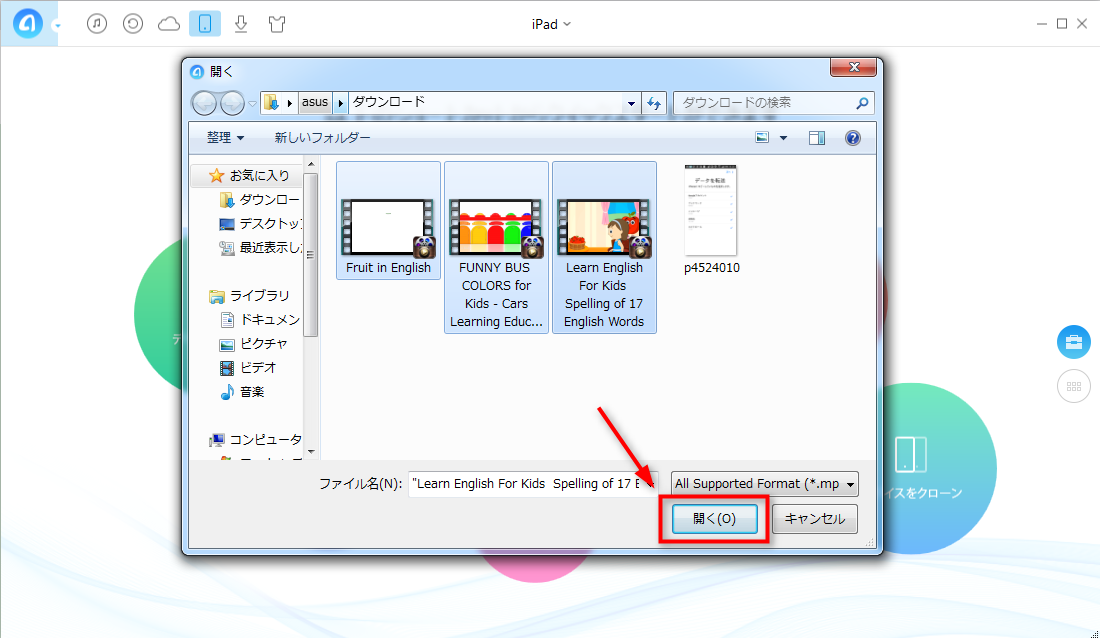Image resolution: width=1100 pixels, height=638 pixels.
Task: Click the forward navigation arrow
Action: click(232, 103)
